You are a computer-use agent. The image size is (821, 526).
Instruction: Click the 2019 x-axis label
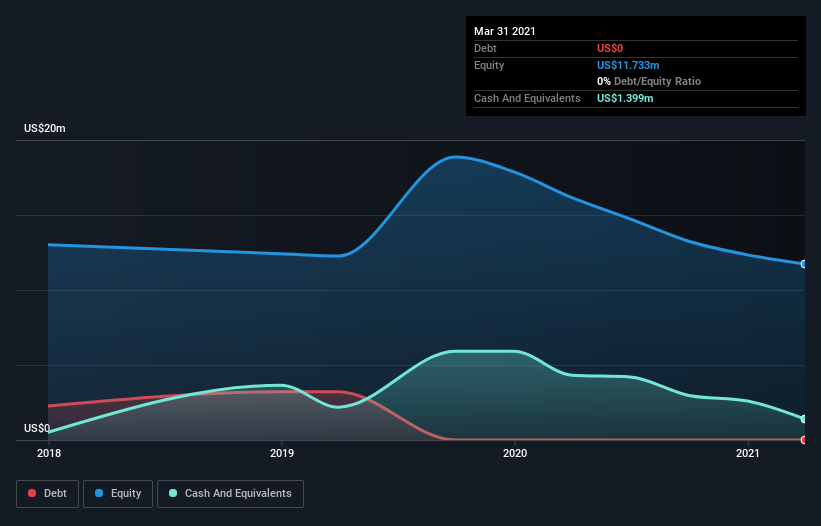(x=282, y=453)
